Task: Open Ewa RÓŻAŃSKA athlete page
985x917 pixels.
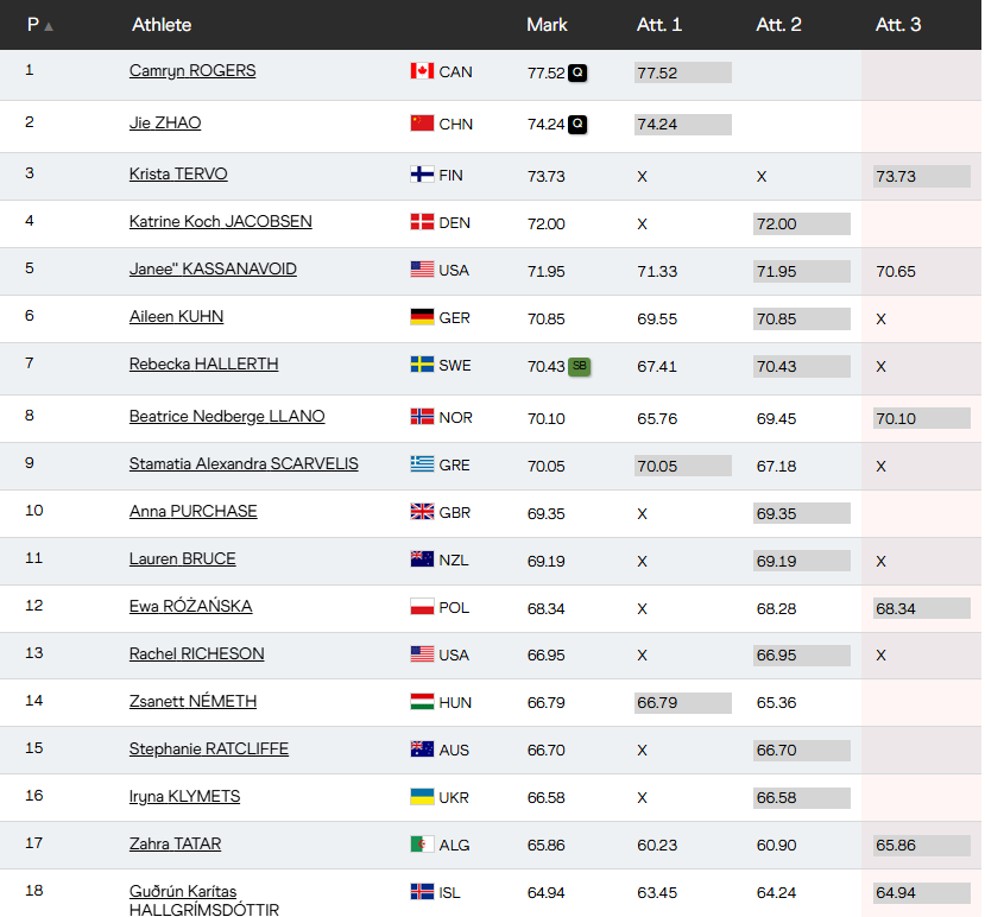Action: 190,606
